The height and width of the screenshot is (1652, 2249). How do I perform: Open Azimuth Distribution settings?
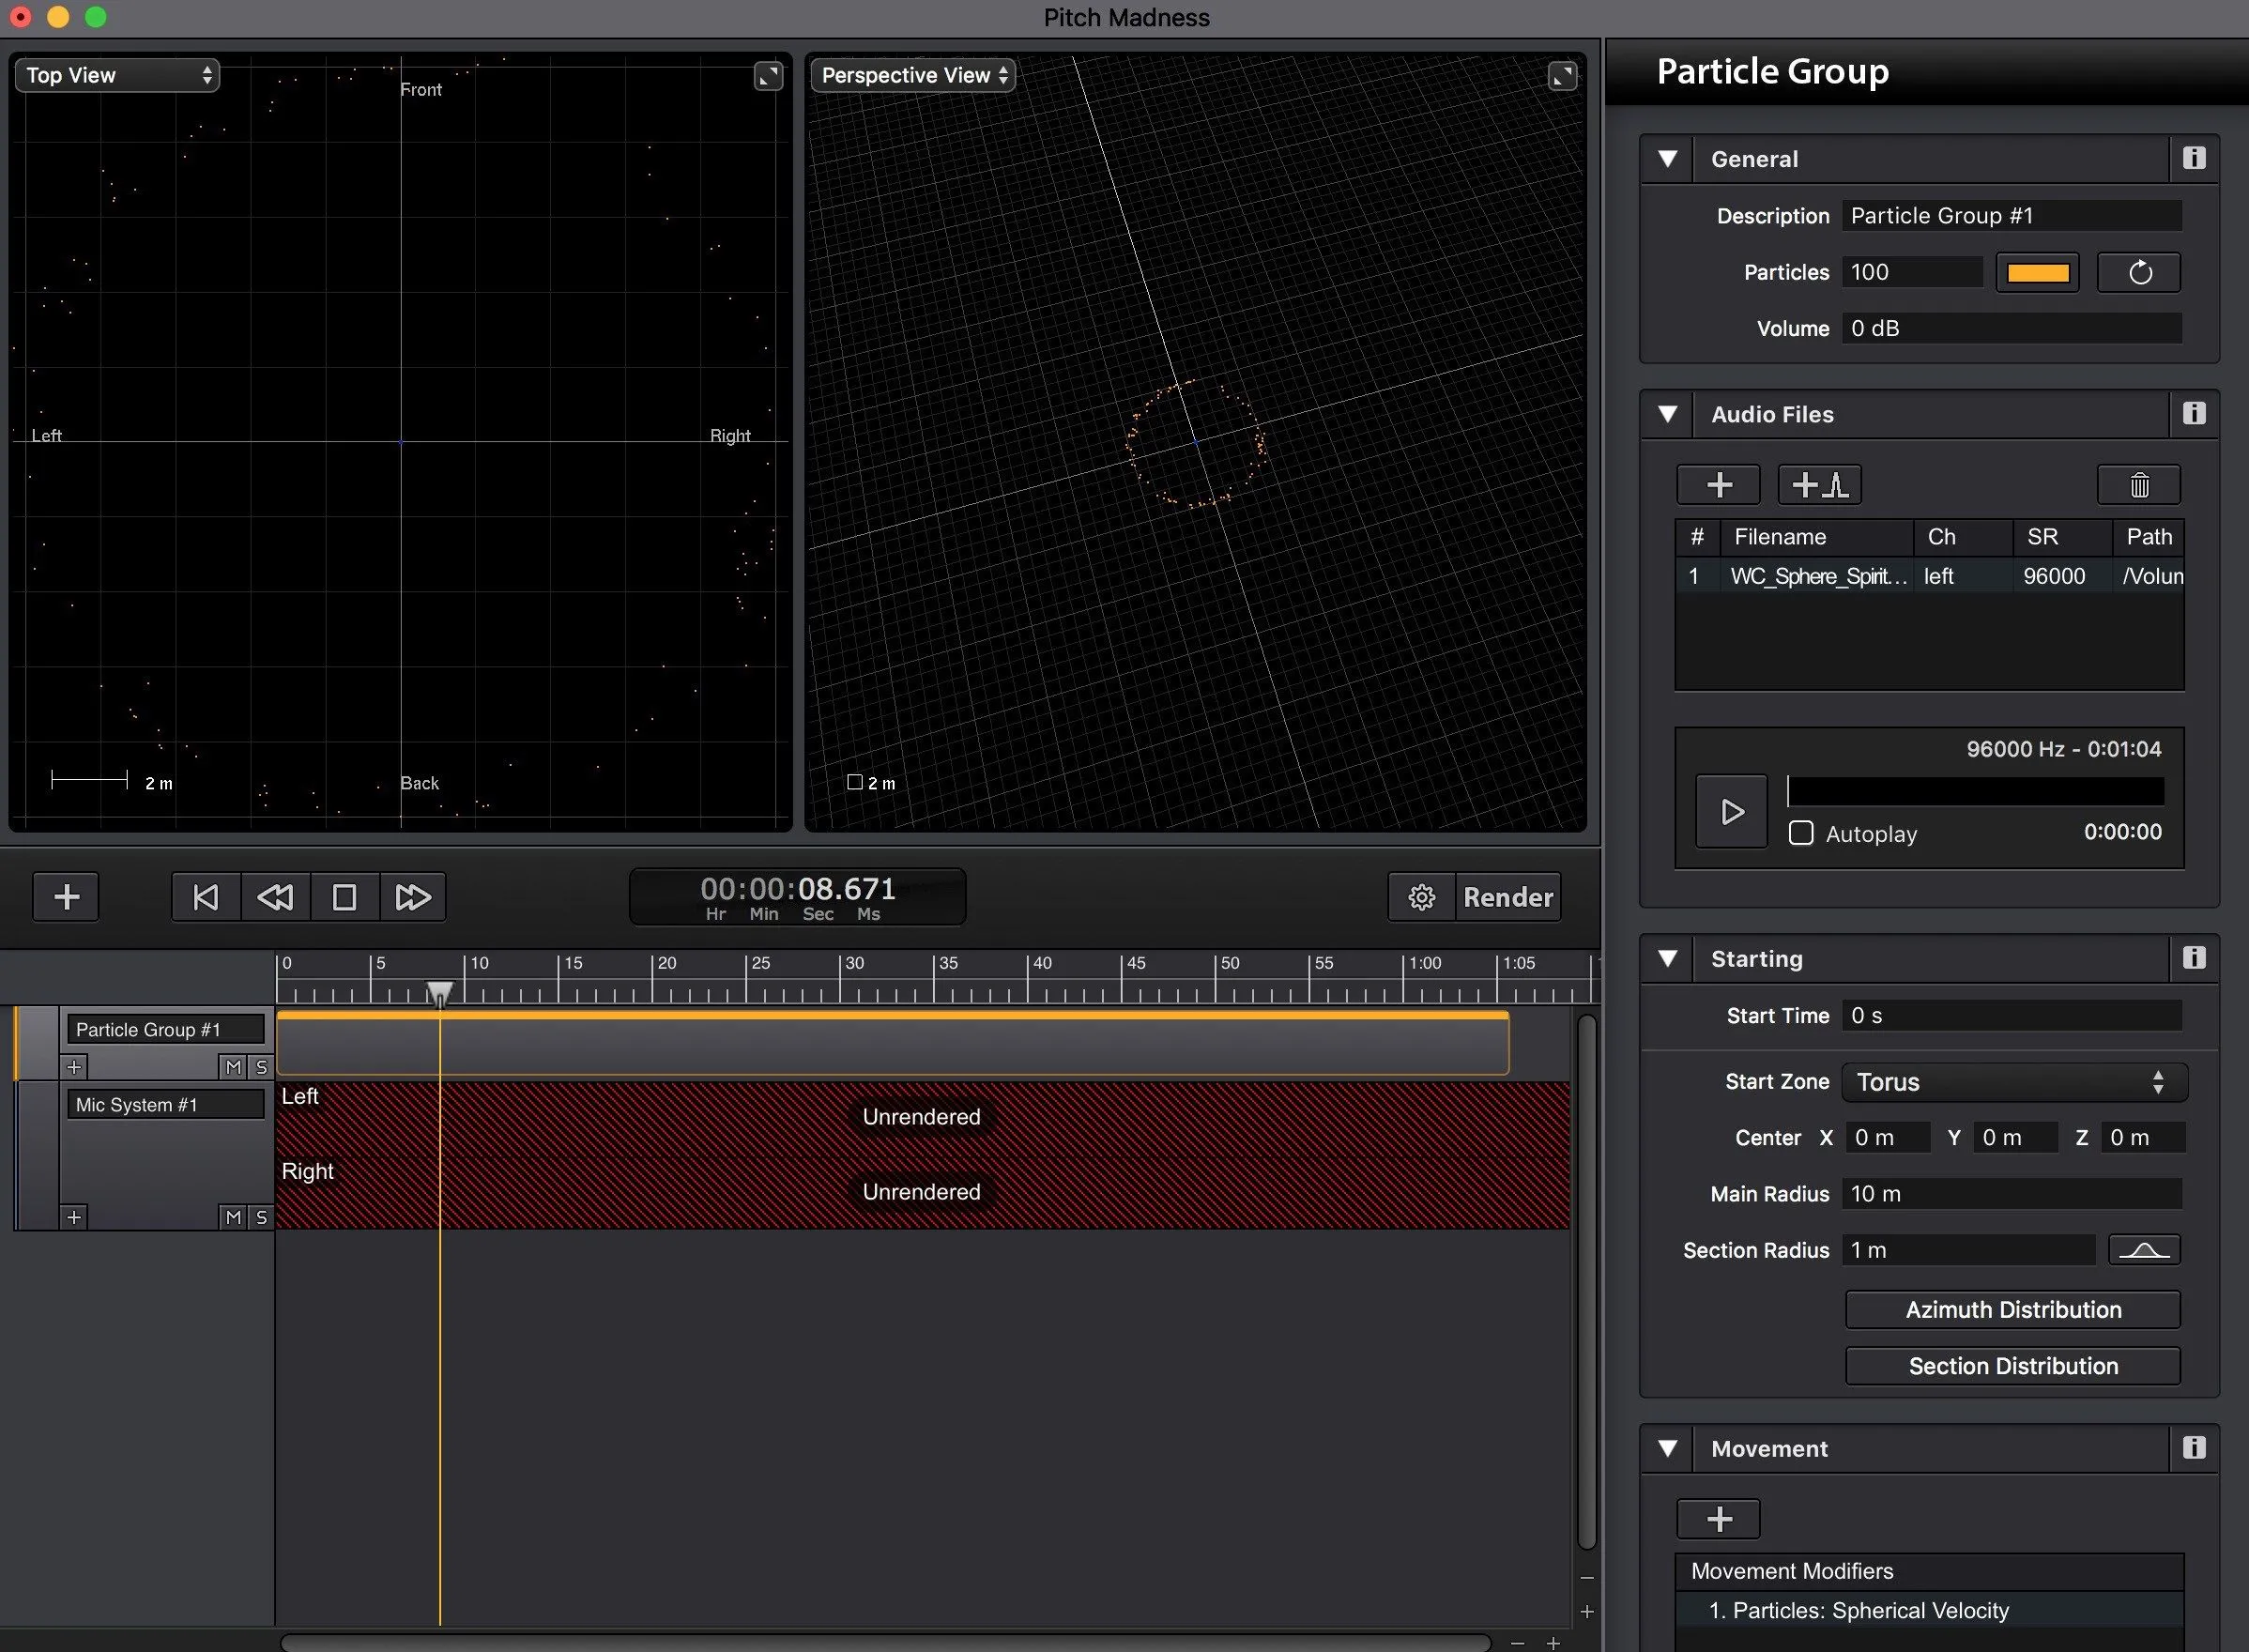[2012, 1310]
